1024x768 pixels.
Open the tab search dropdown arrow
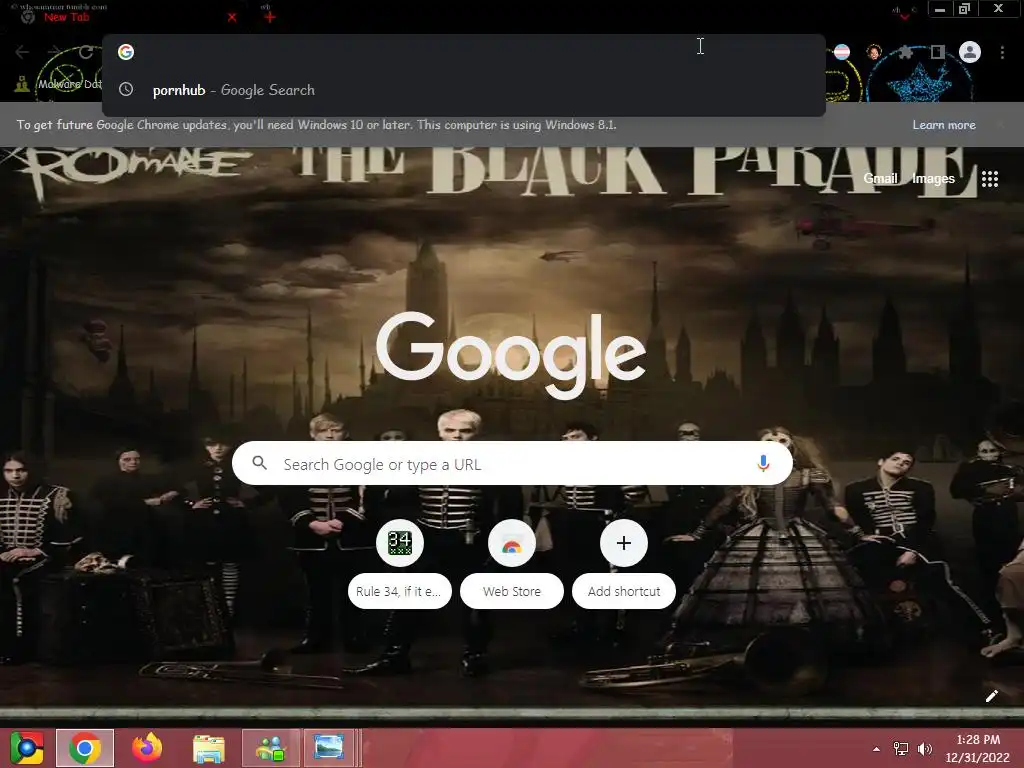[904, 17]
